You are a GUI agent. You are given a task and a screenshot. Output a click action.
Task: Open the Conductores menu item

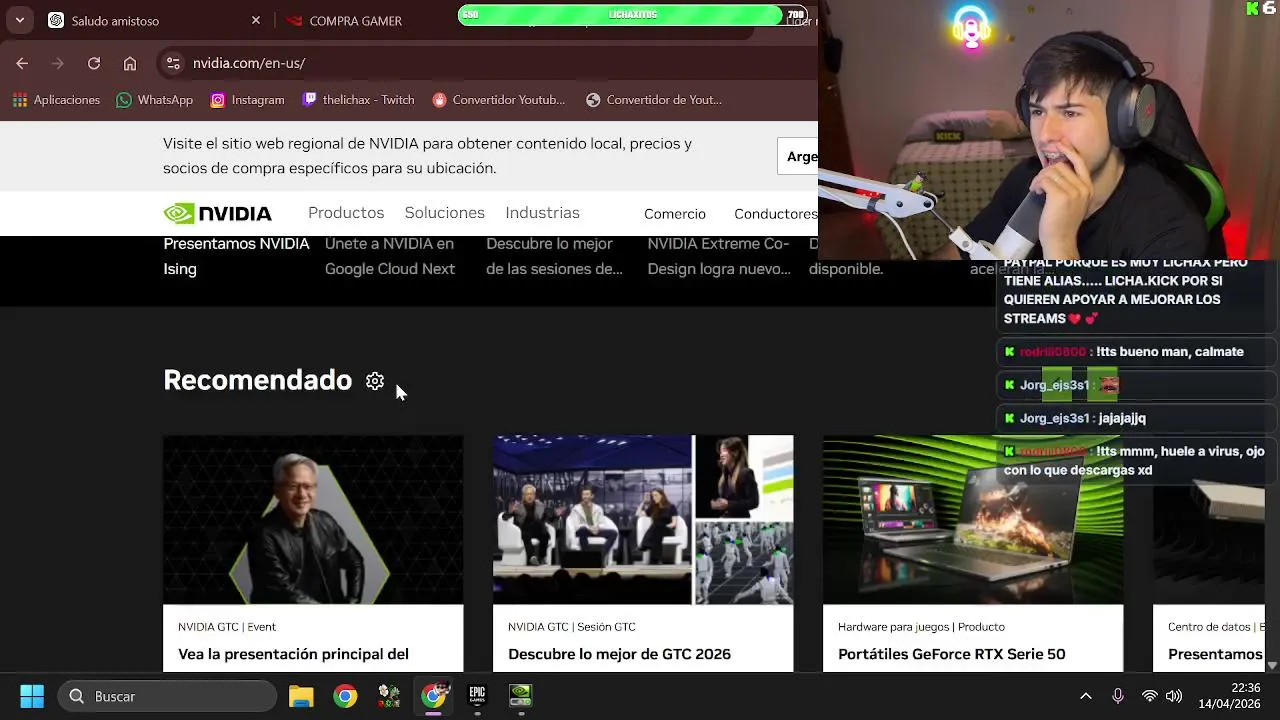776,214
